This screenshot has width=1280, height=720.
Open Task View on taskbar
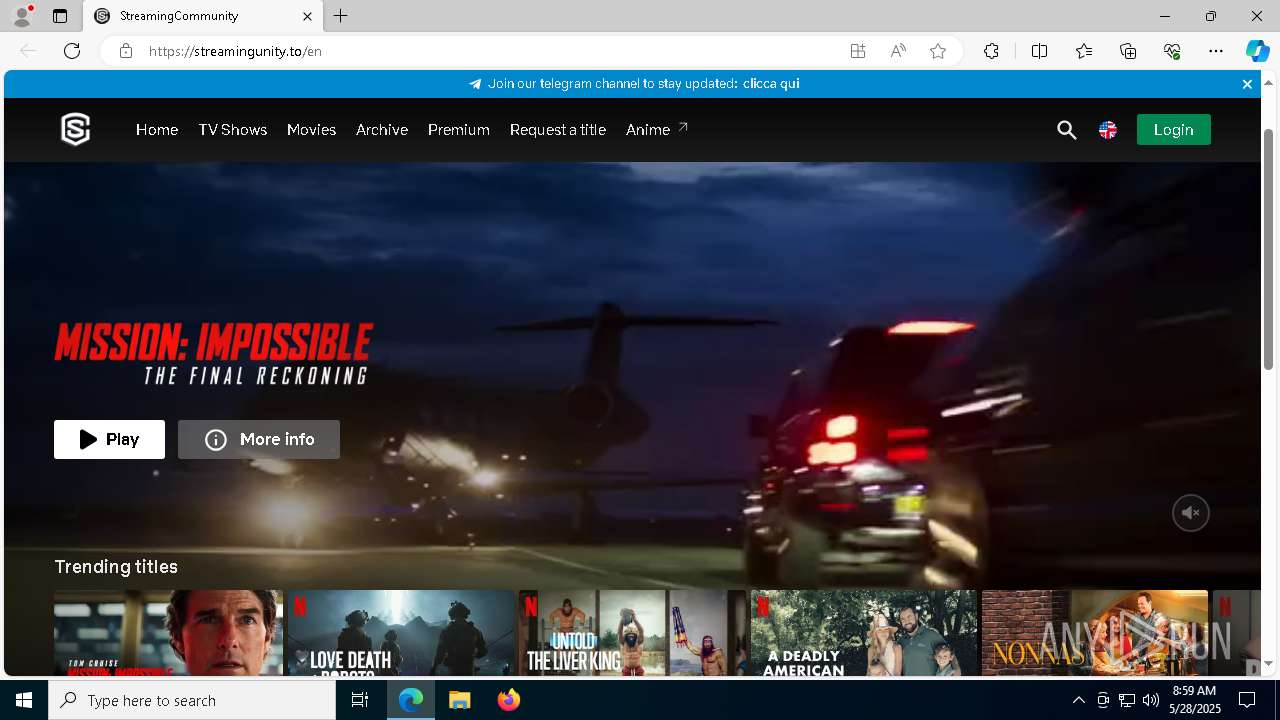click(360, 700)
